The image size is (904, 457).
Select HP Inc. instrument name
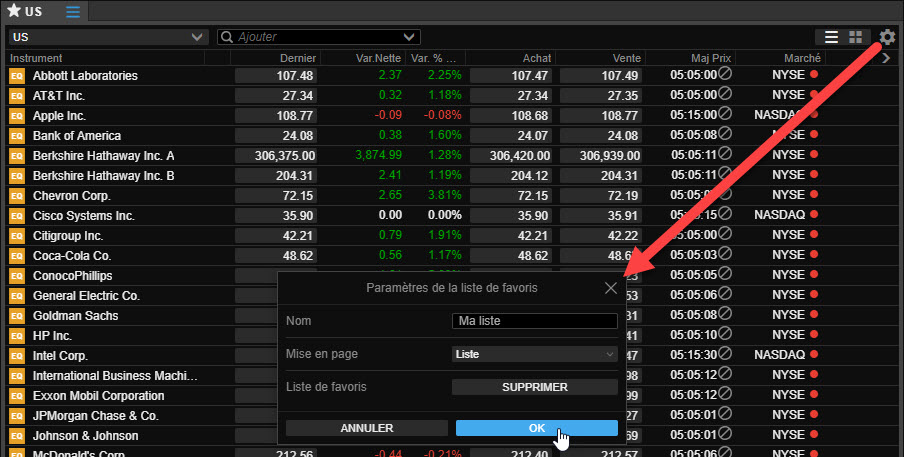(x=52, y=336)
